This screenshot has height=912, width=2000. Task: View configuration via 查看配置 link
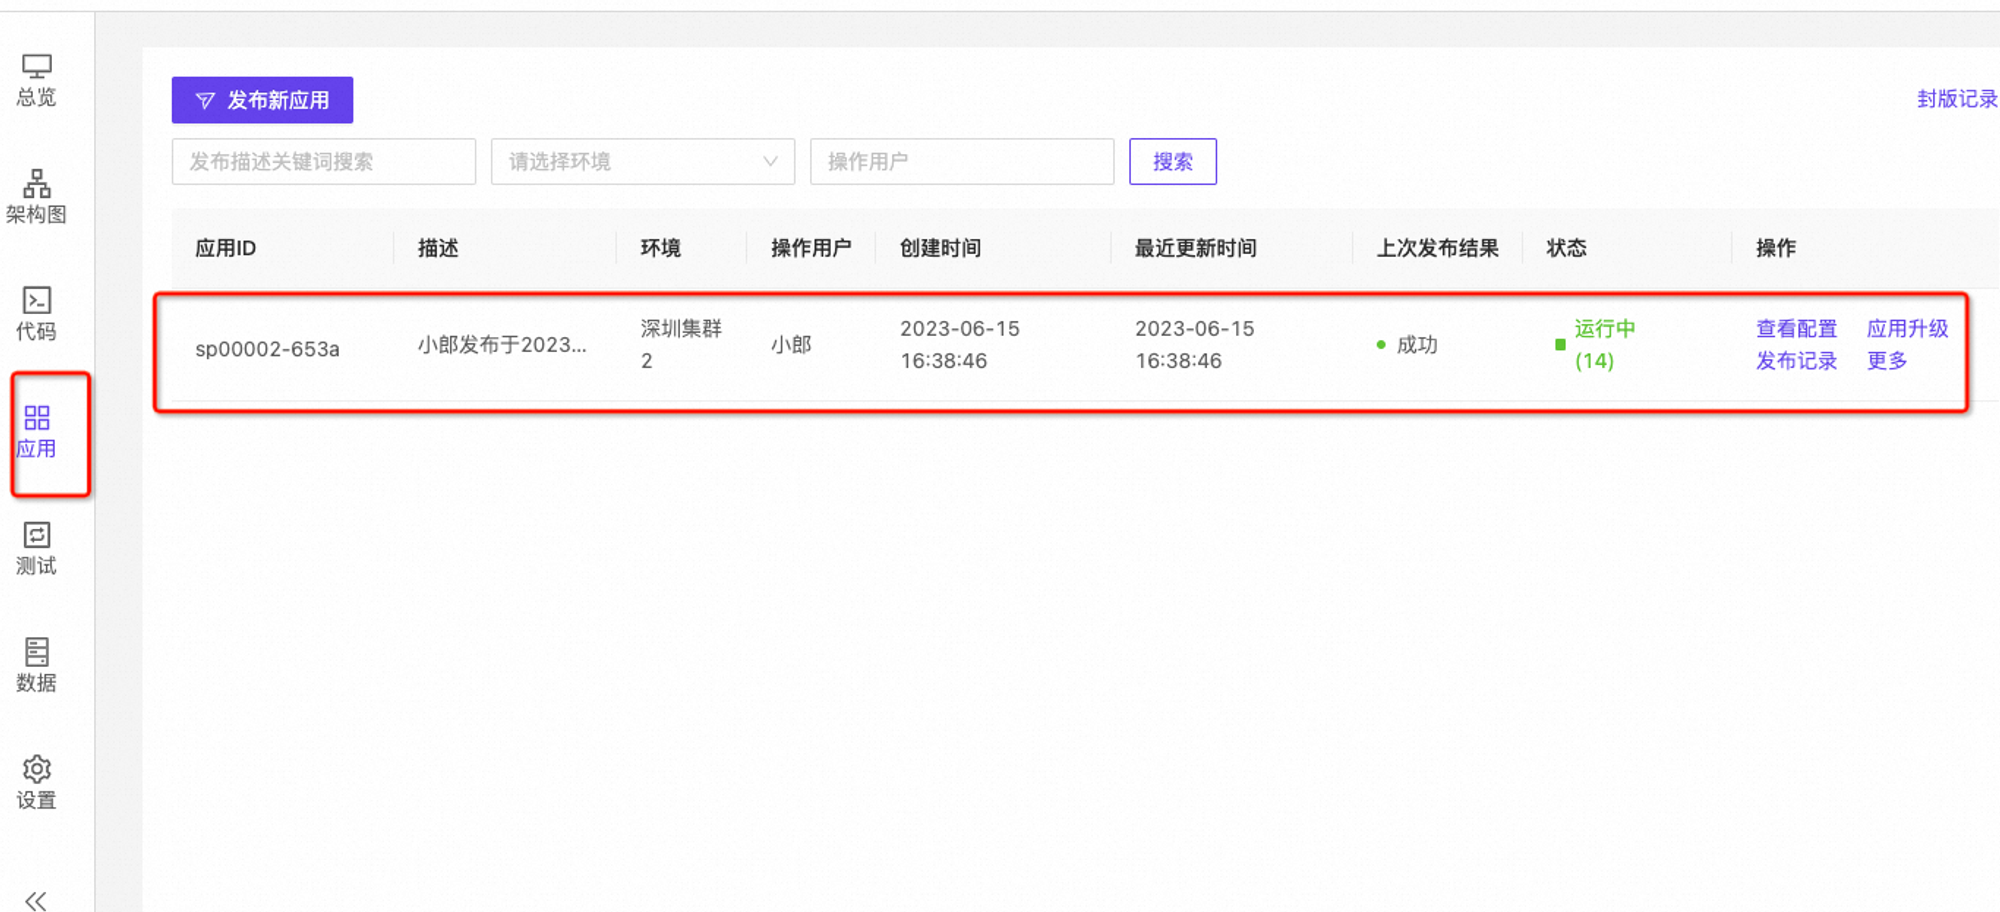1795,328
